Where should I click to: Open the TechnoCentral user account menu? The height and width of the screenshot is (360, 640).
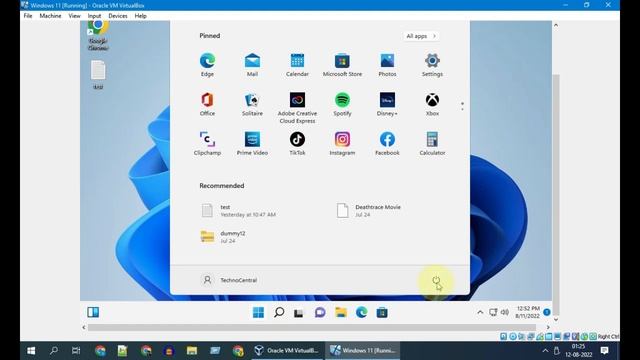coord(229,280)
